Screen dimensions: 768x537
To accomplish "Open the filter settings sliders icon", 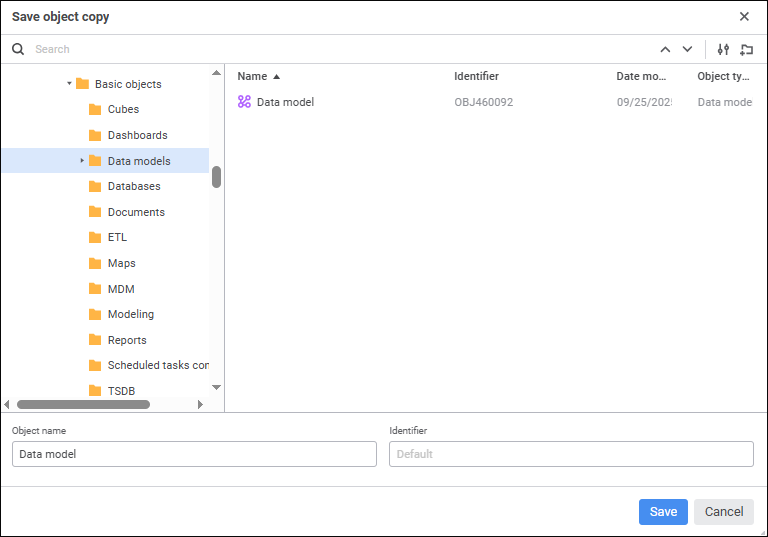I will click(724, 49).
